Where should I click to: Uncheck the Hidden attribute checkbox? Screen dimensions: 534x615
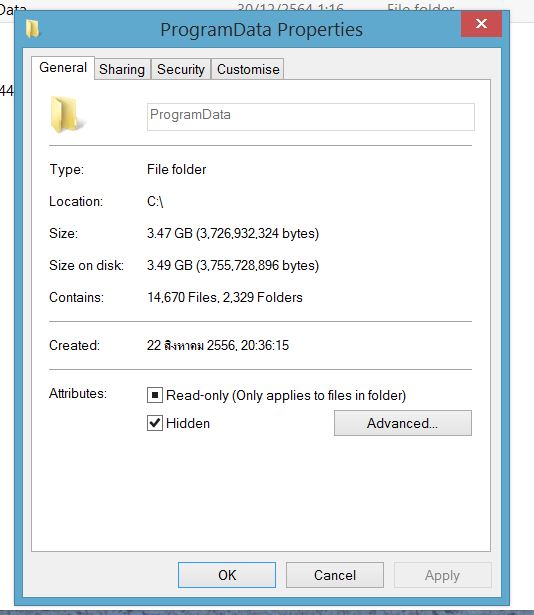pos(155,423)
